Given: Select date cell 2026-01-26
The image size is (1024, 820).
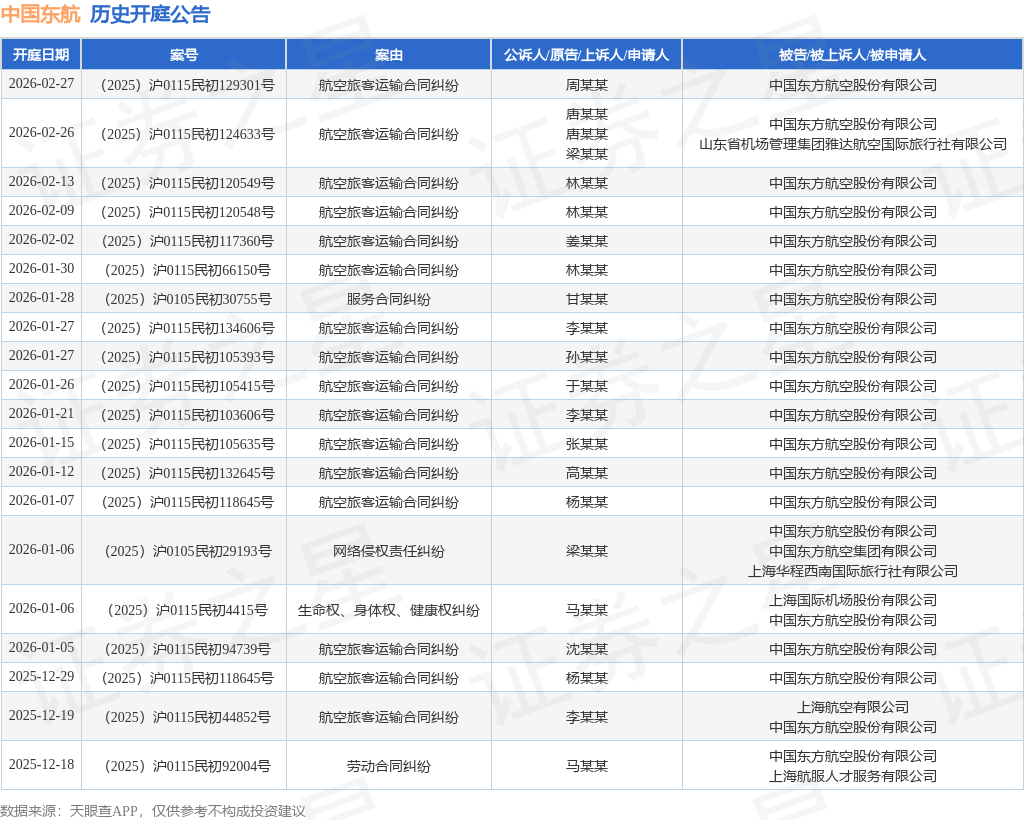Looking at the screenshot, I should point(41,385).
